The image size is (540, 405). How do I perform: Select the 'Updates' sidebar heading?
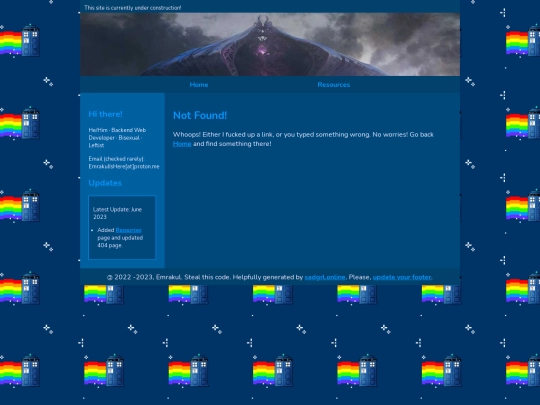pyautogui.click(x=105, y=183)
